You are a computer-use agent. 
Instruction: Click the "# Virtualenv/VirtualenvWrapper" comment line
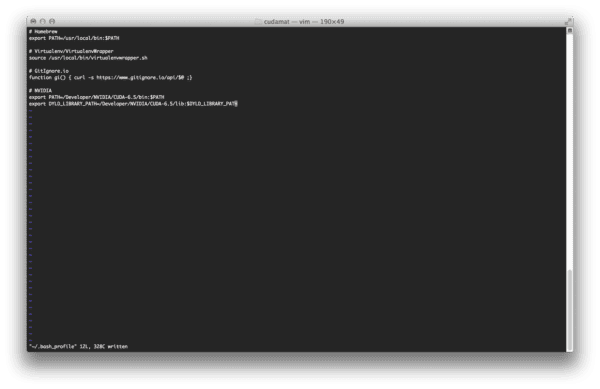click(71, 51)
